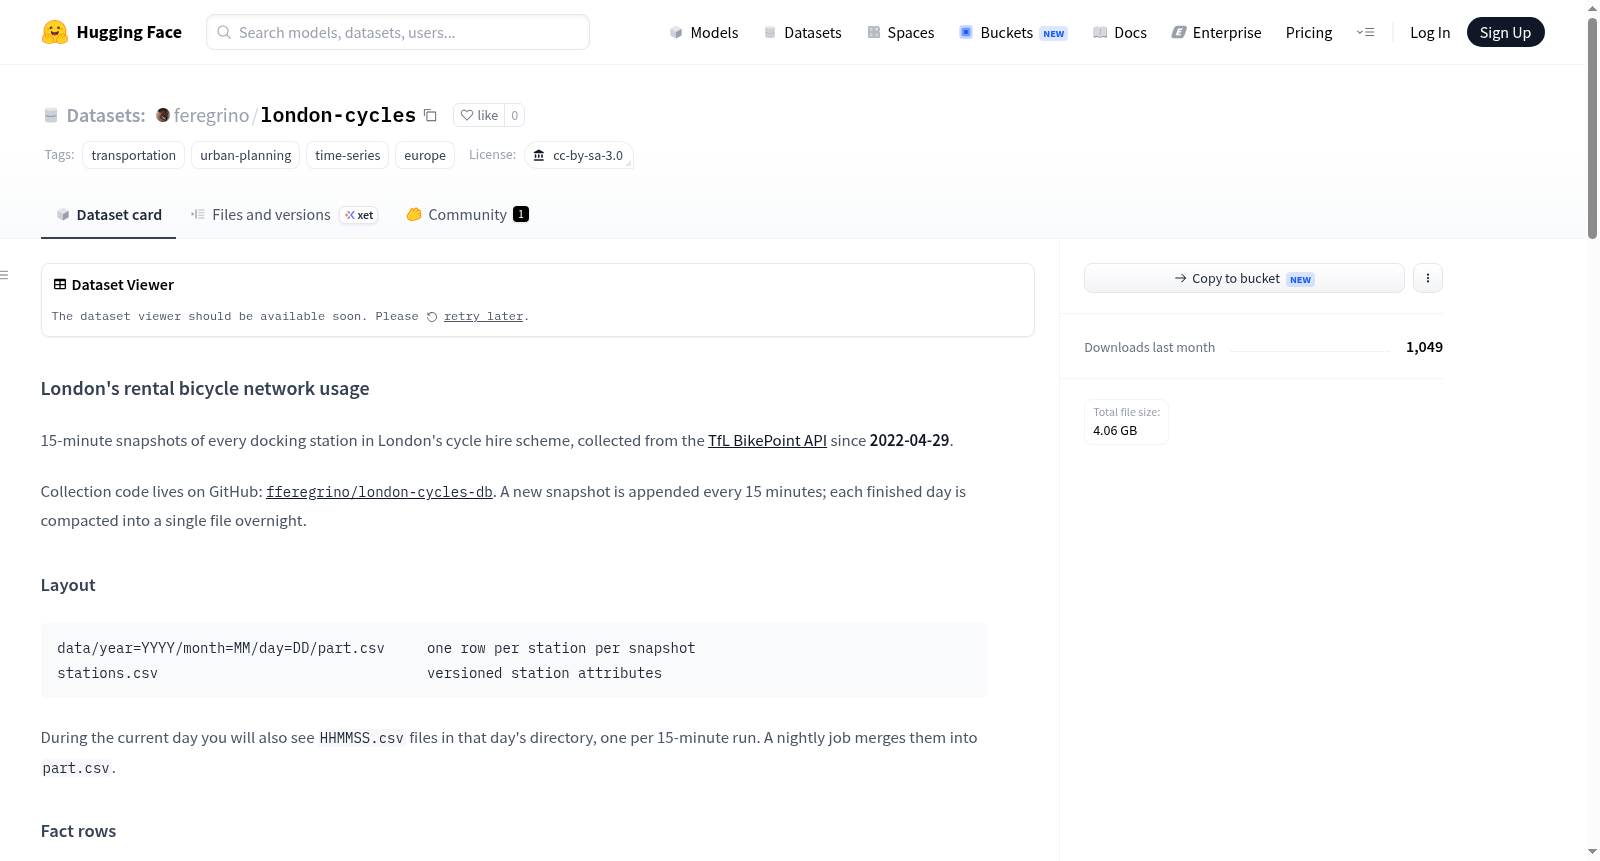The height and width of the screenshot is (861, 1600).
Task: Open the feregrino user avatar
Action: click(163, 115)
